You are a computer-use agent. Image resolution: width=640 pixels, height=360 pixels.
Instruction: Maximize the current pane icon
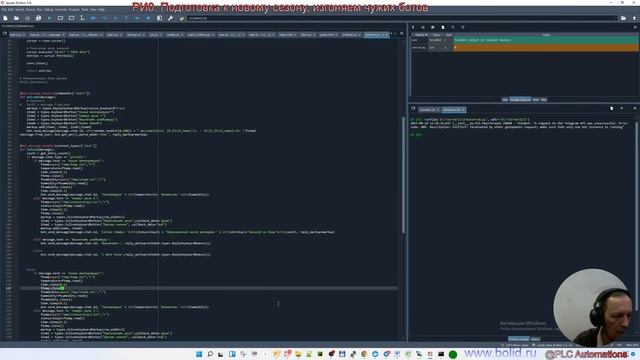point(160,18)
